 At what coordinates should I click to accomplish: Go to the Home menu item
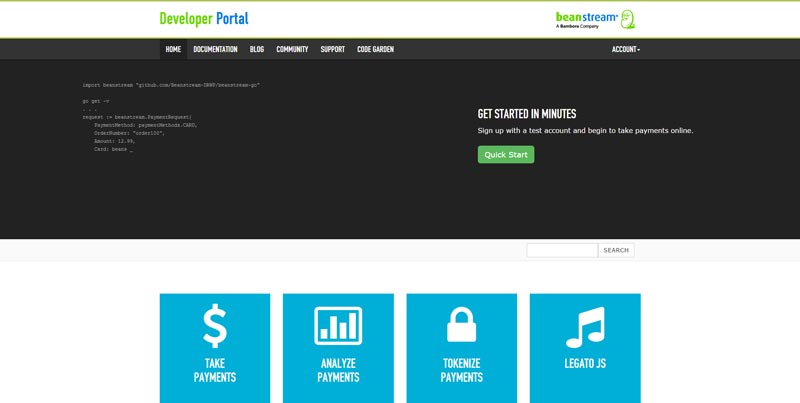[173, 49]
